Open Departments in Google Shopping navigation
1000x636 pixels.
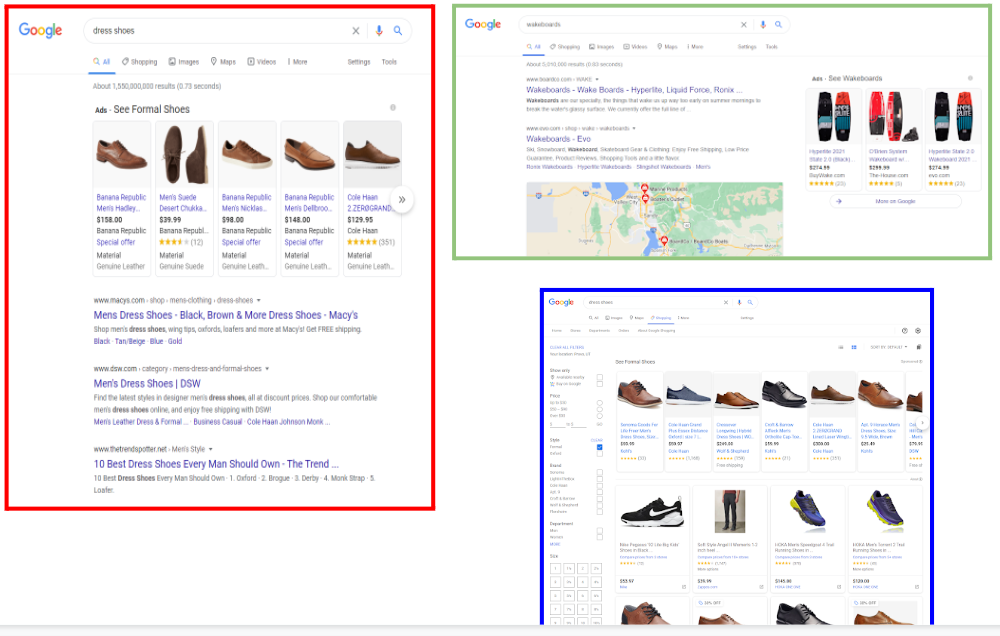coord(599,330)
